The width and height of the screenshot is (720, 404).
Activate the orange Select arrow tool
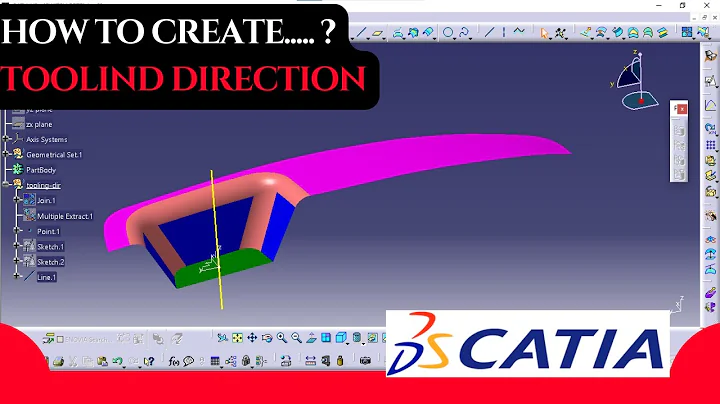click(x=545, y=33)
